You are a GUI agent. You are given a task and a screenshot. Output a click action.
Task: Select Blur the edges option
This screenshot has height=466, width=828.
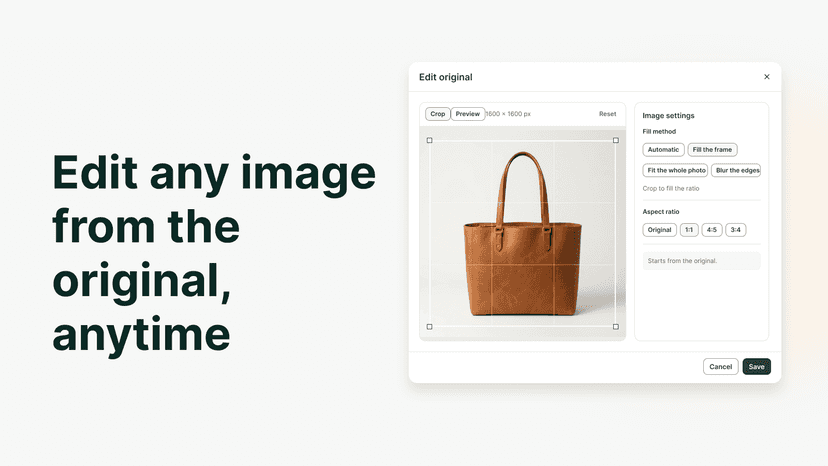pos(736,170)
